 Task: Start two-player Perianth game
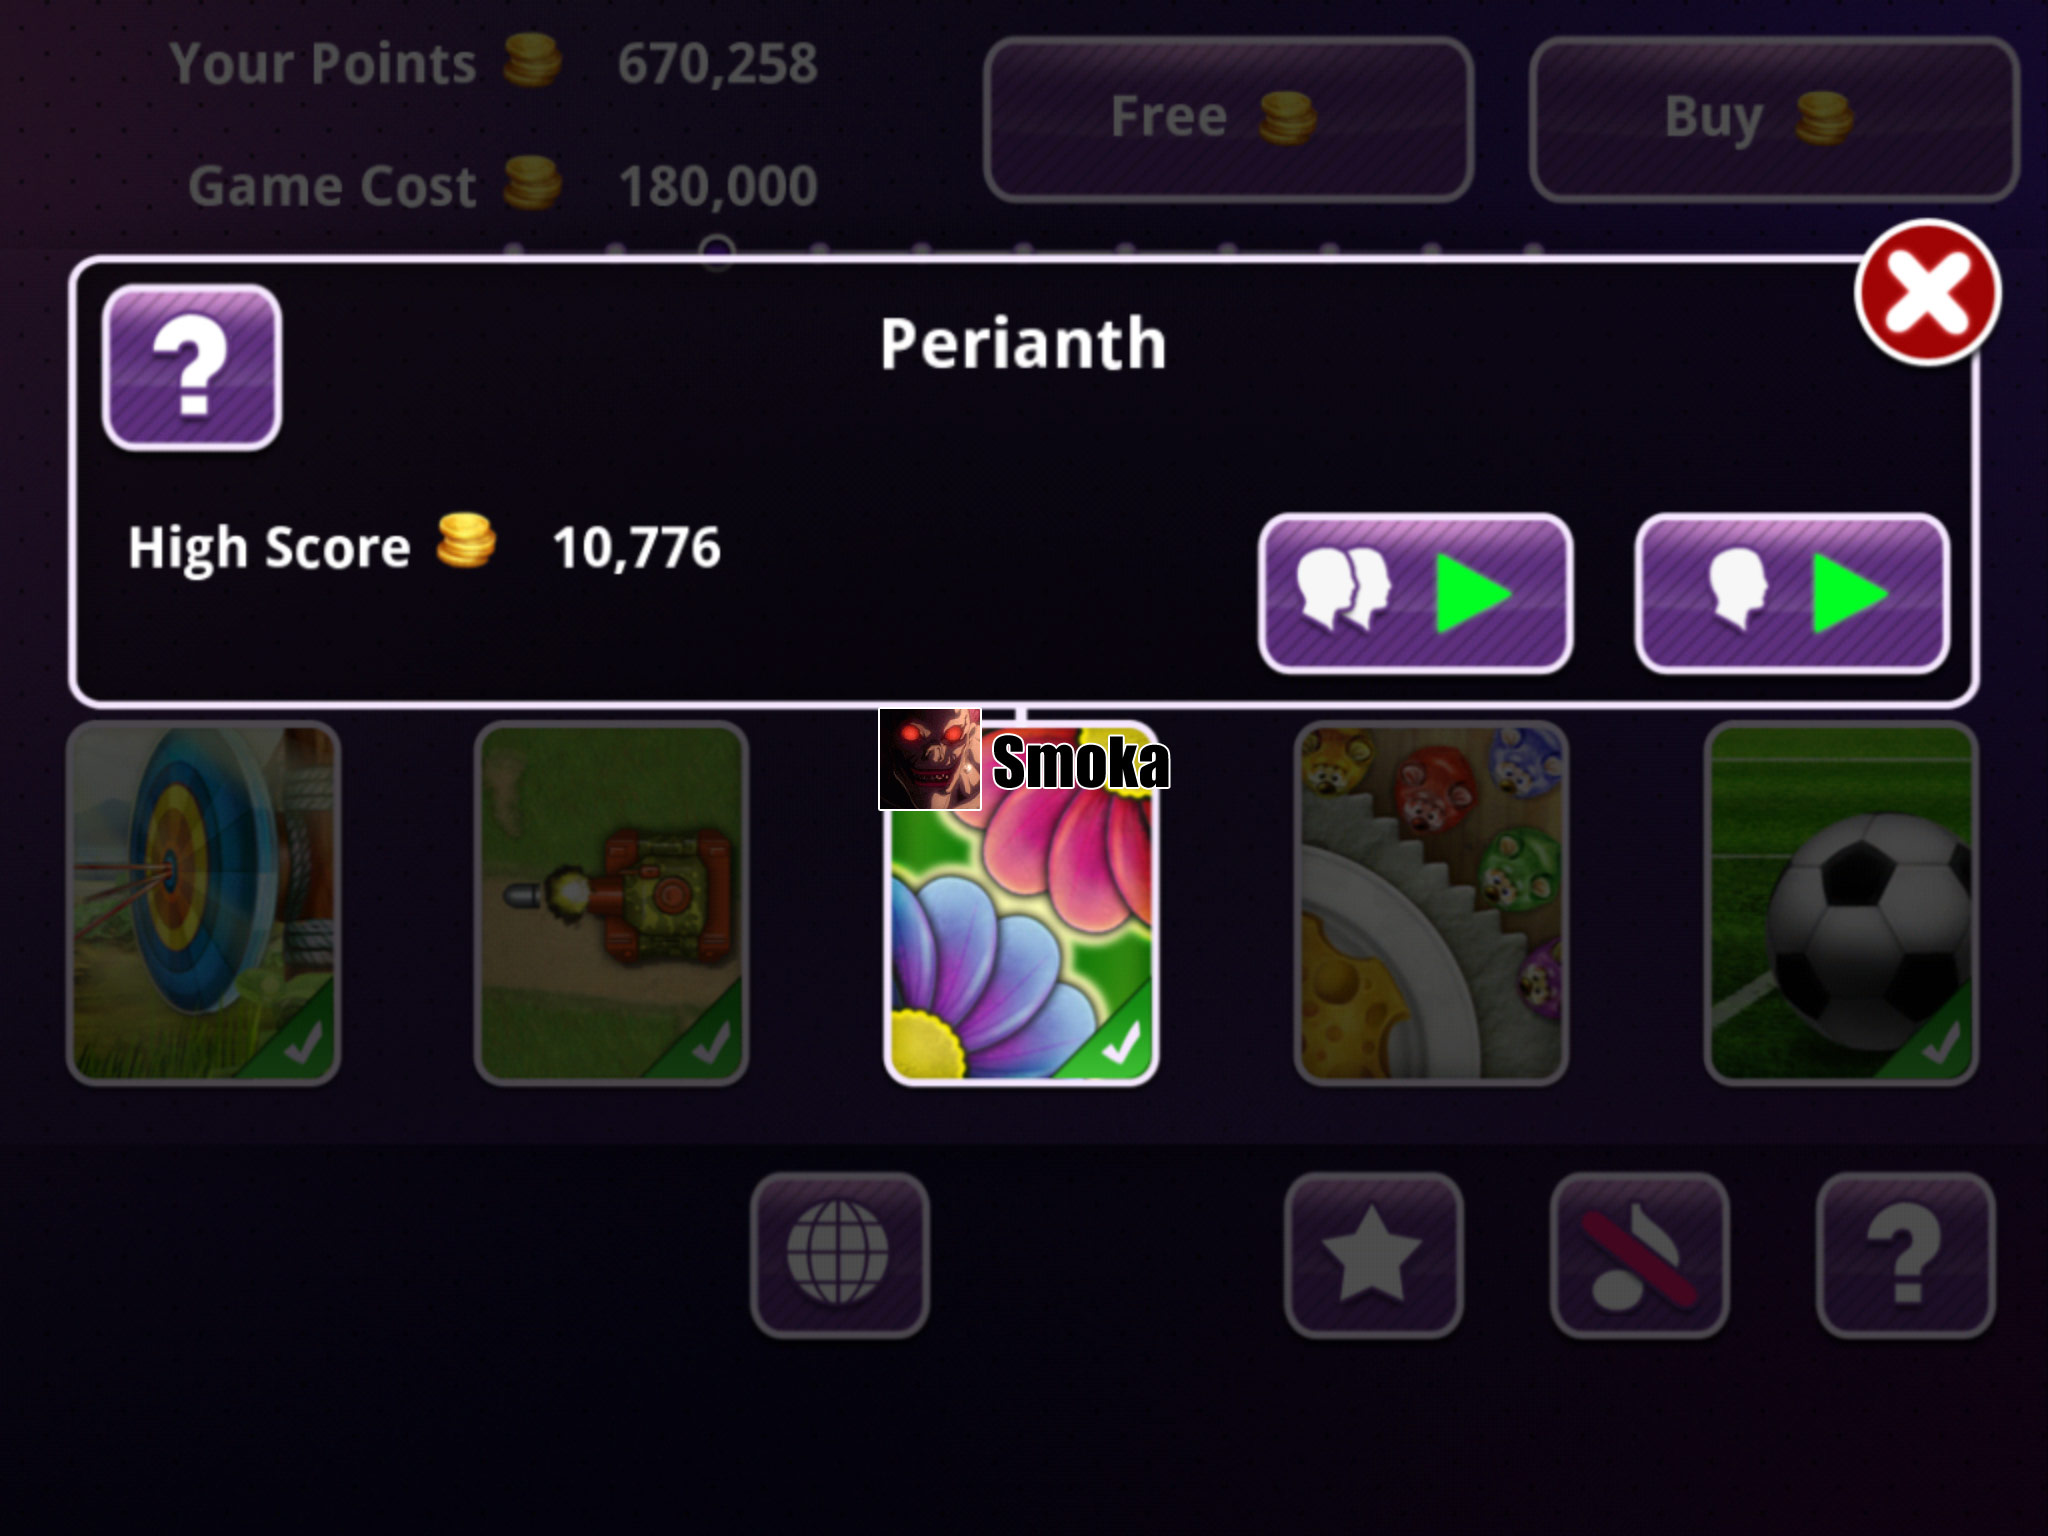(x=1415, y=593)
